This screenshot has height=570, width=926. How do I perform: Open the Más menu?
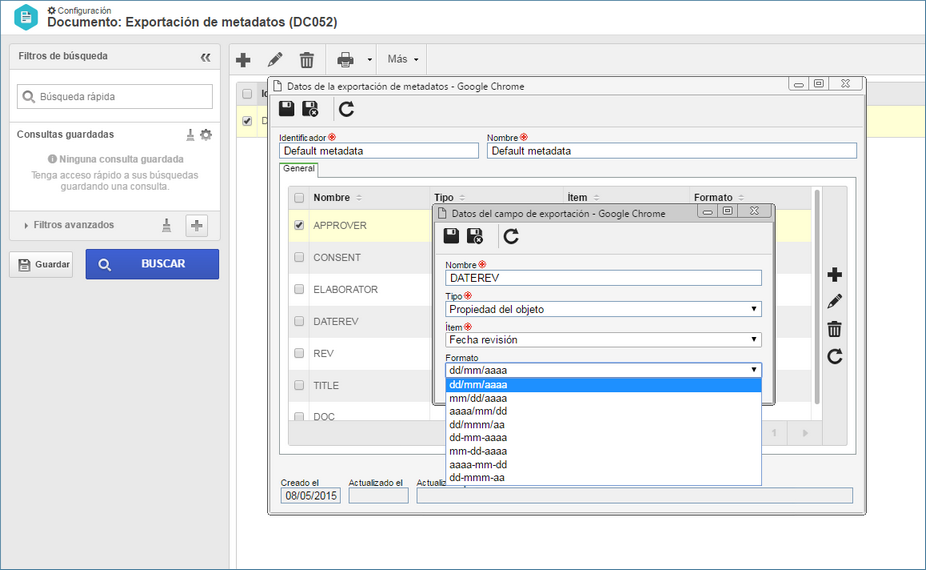(403, 59)
